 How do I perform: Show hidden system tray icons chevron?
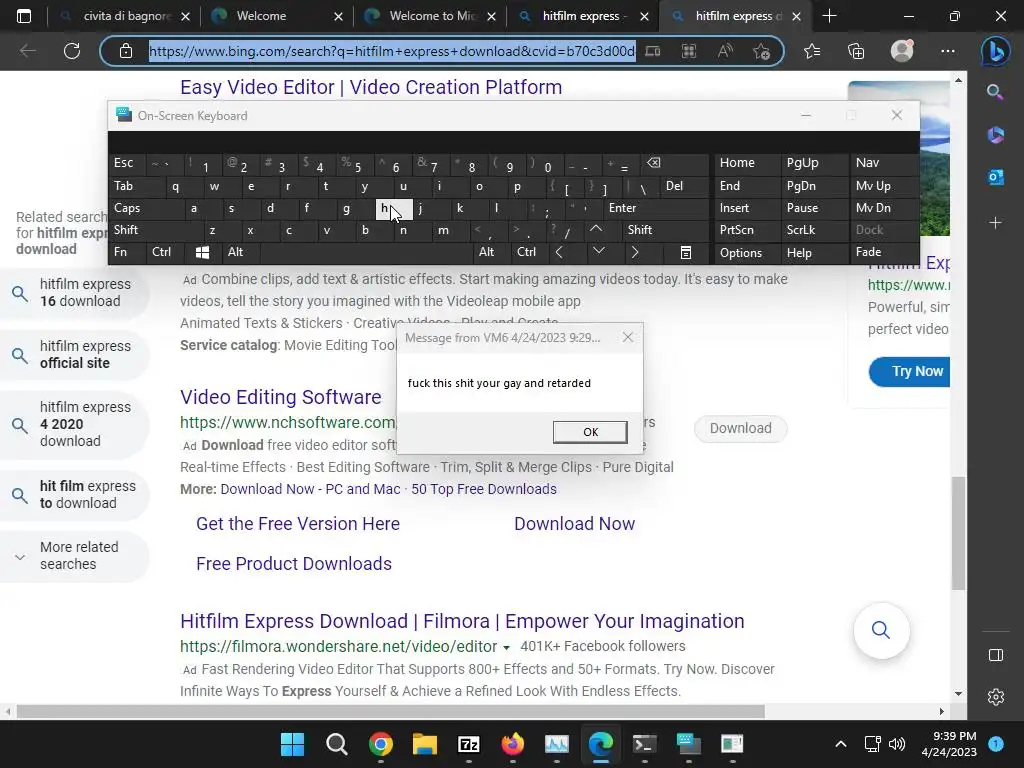point(840,744)
